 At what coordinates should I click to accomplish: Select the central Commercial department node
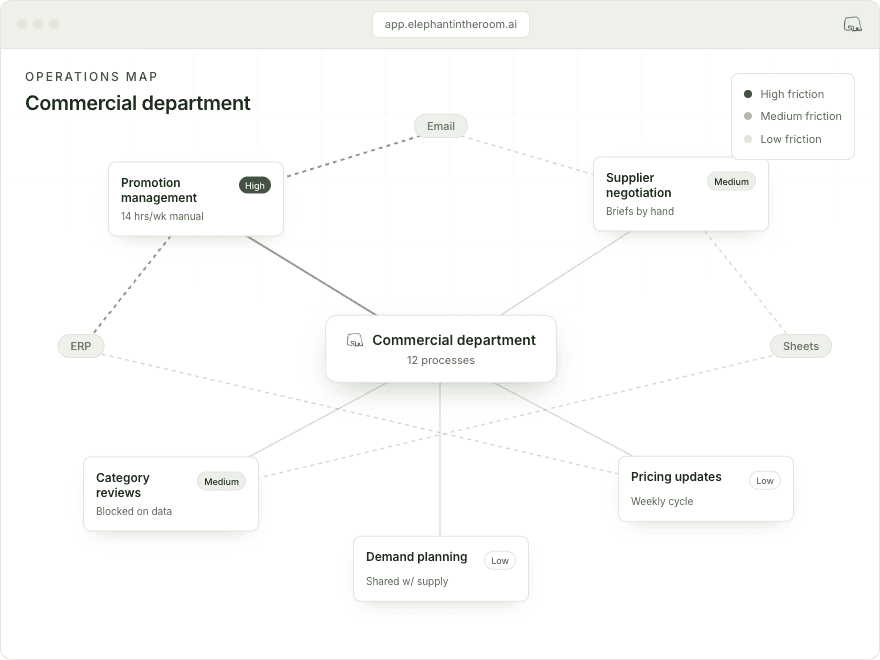[441, 349]
